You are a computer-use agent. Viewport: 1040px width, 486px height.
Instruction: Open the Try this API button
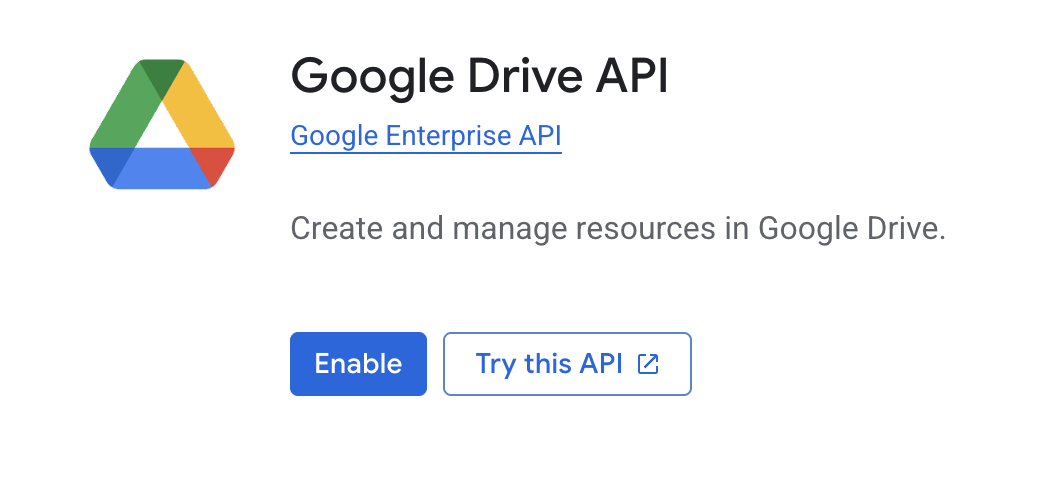pos(567,364)
